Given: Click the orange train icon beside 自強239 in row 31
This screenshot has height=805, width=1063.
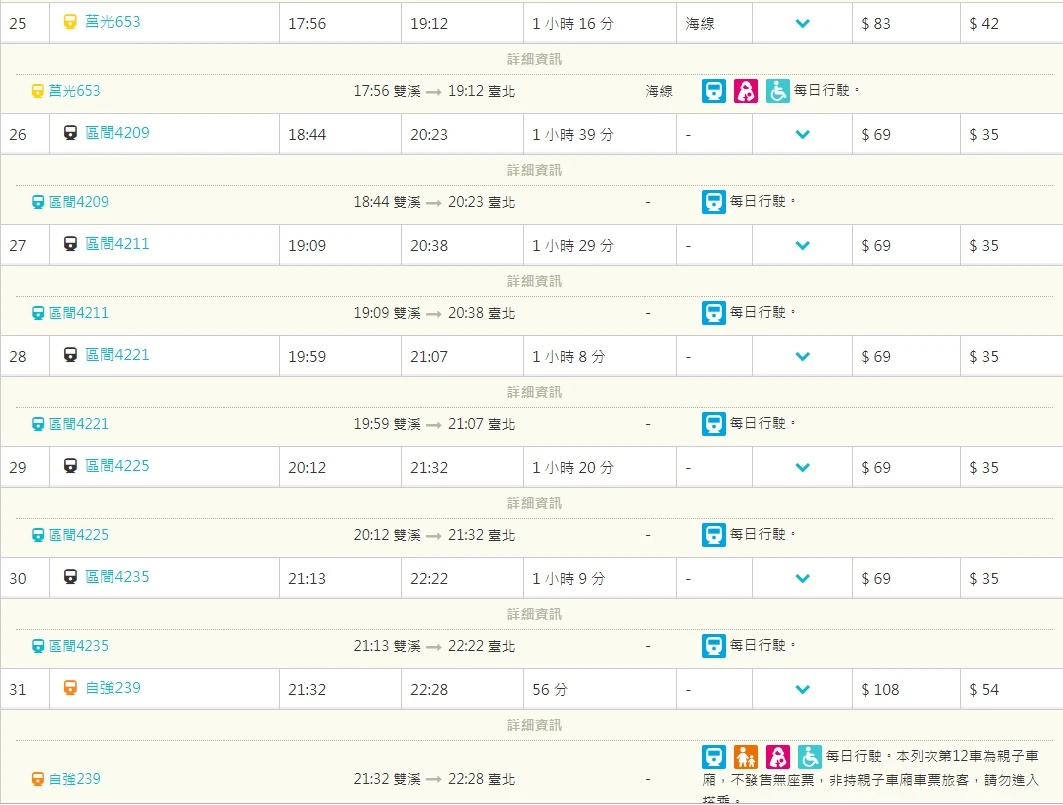Looking at the screenshot, I should [70, 688].
